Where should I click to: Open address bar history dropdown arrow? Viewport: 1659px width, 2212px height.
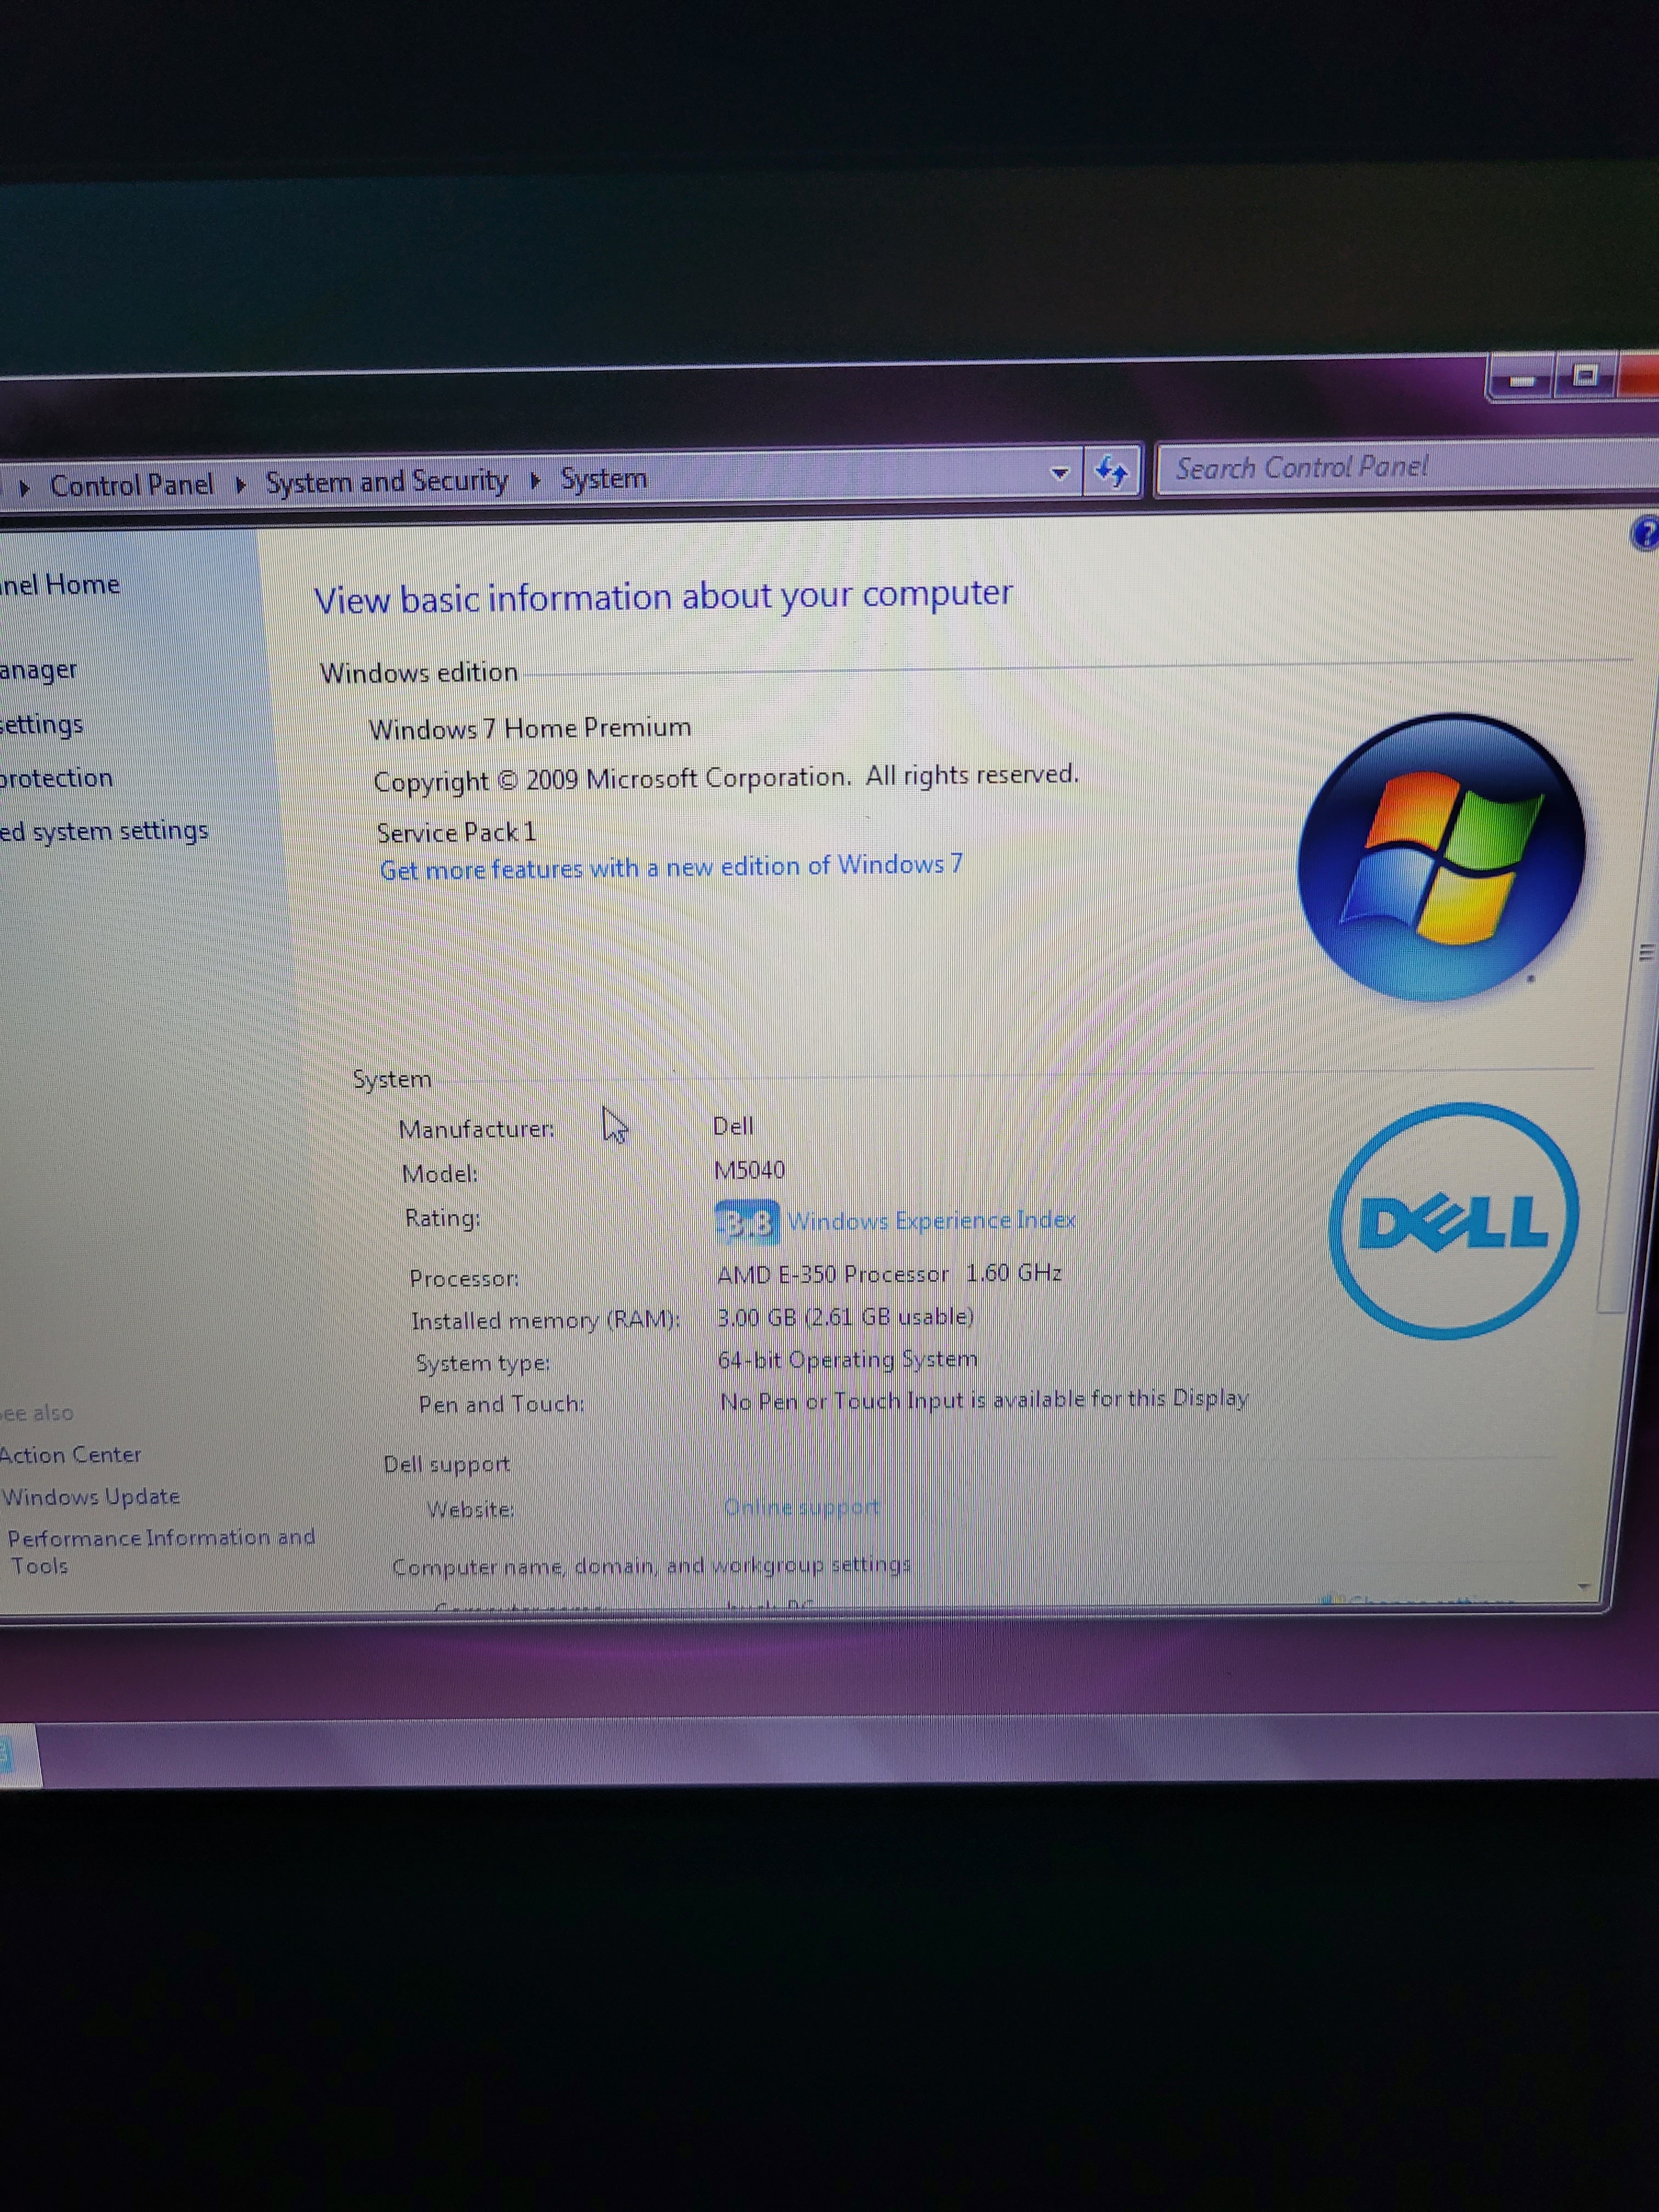pos(1060,473)
